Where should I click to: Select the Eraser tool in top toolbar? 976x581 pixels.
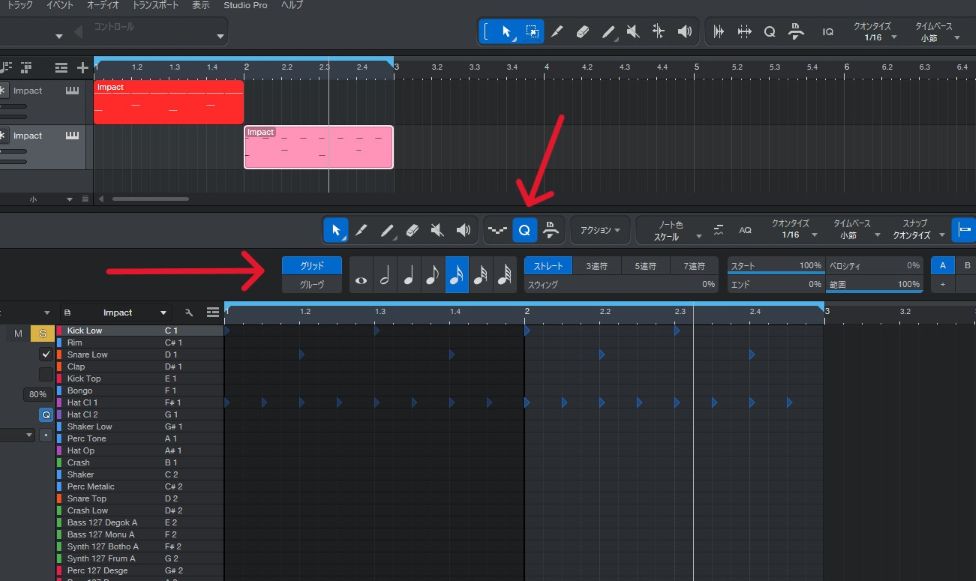click(x=583, y=31)
